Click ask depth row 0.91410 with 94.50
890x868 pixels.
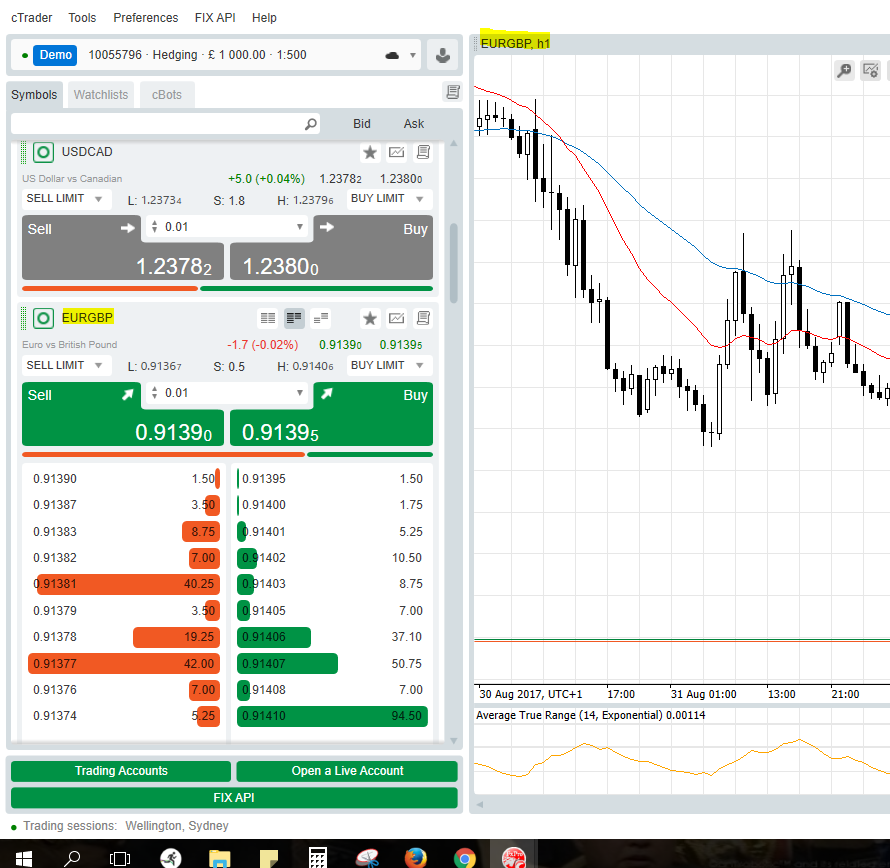332,716
